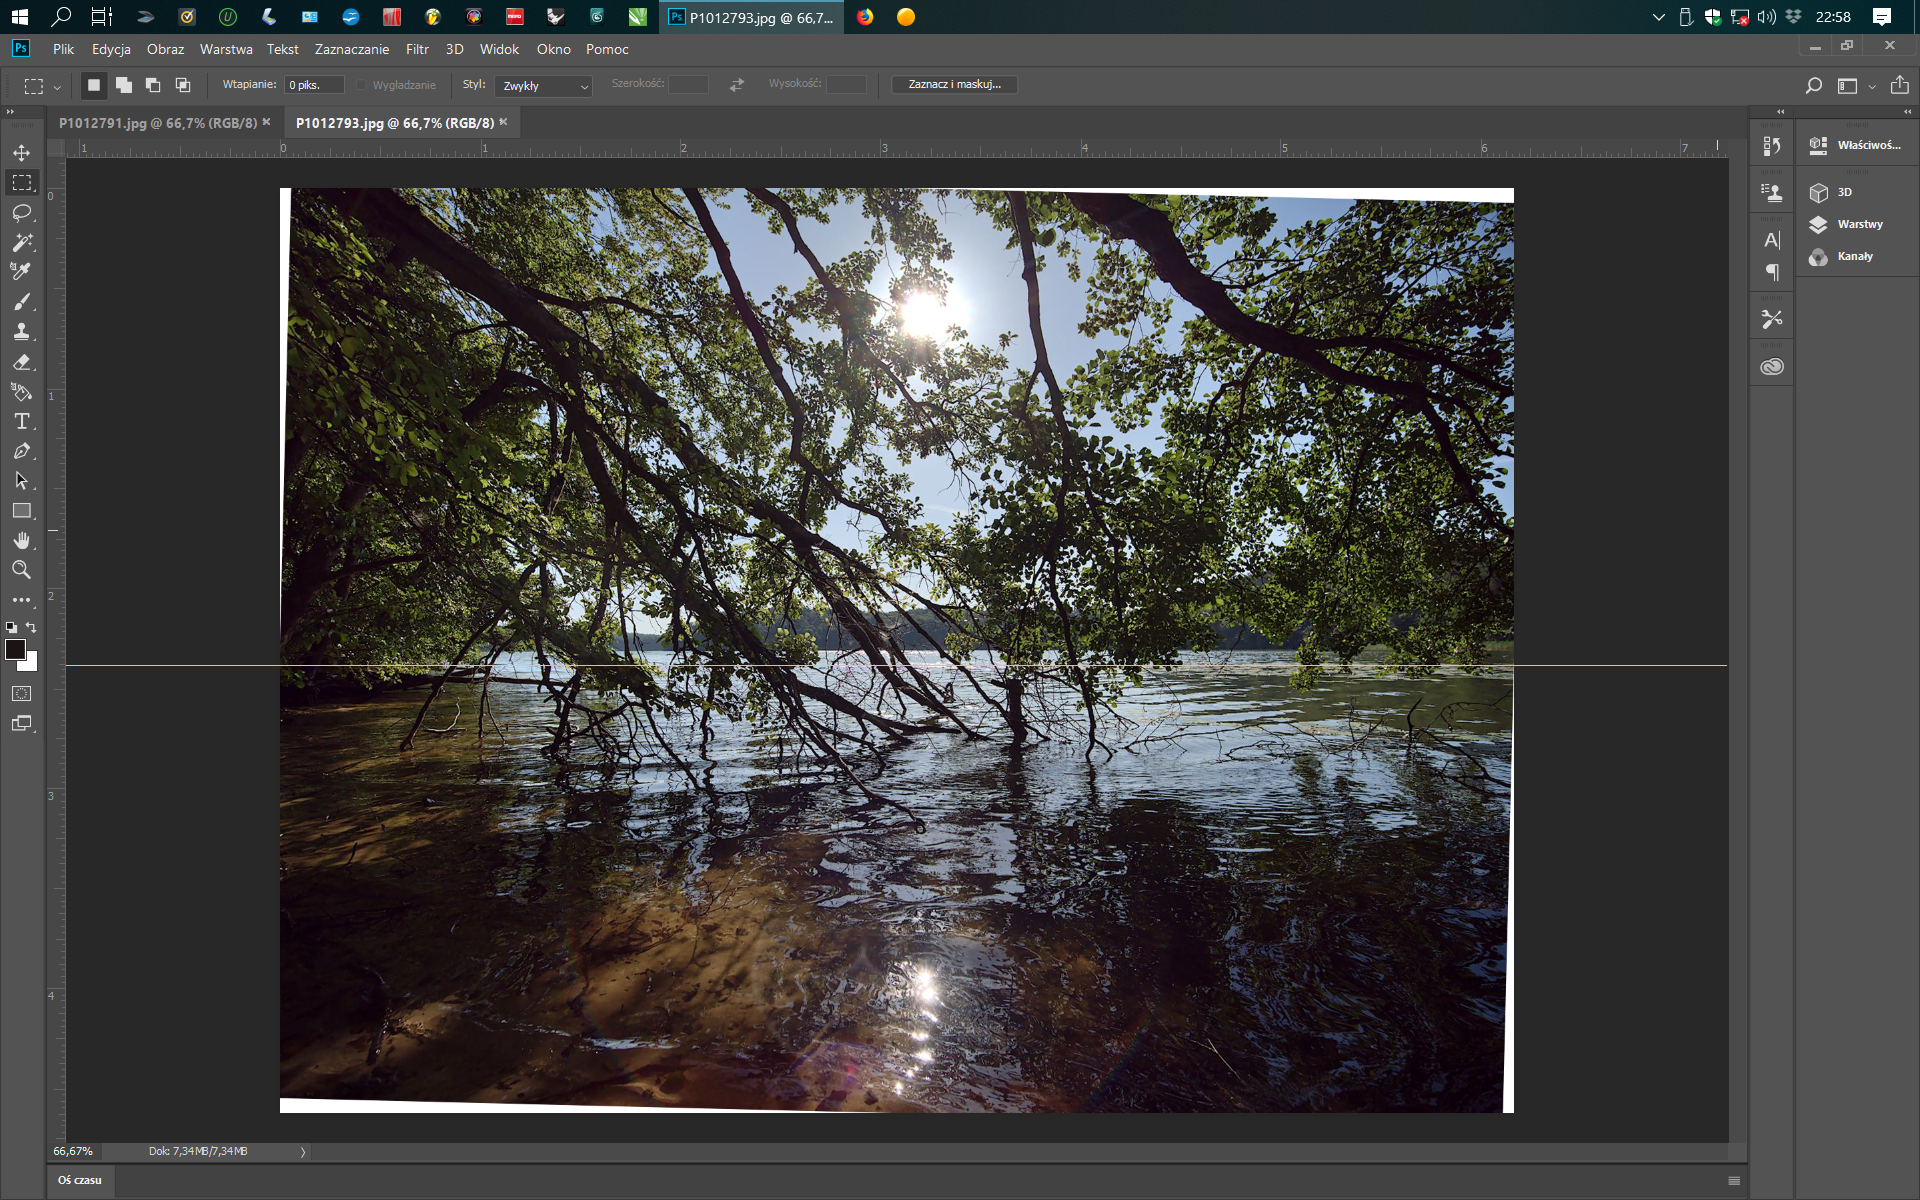Switch to the P1012791.jpg document tab
The image size is (1920, 1200).
(x=157, y=123)
